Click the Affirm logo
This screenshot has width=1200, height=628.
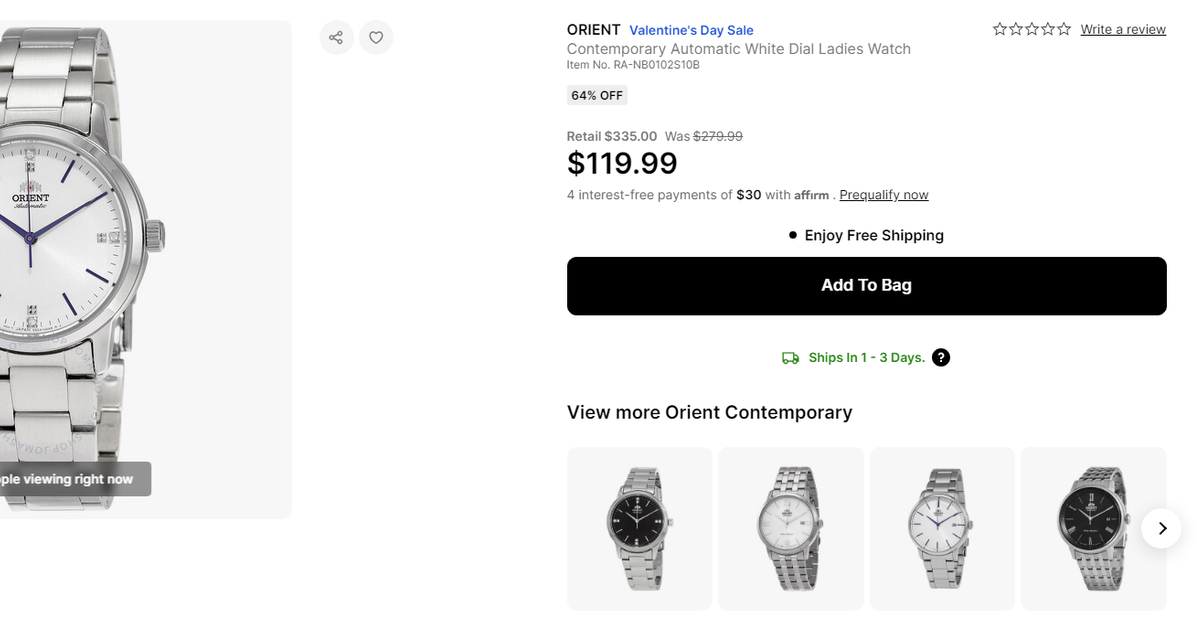811,195
